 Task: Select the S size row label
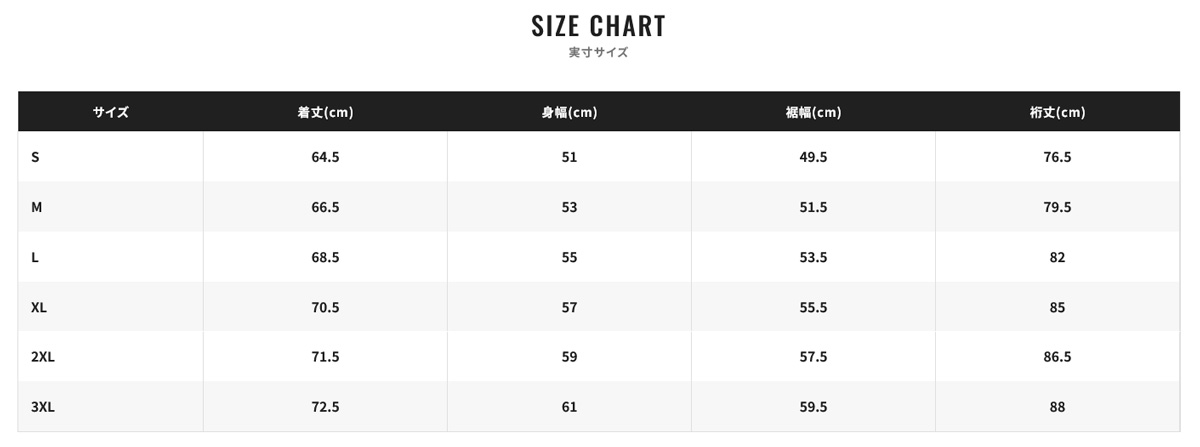(x=35, y=157)
